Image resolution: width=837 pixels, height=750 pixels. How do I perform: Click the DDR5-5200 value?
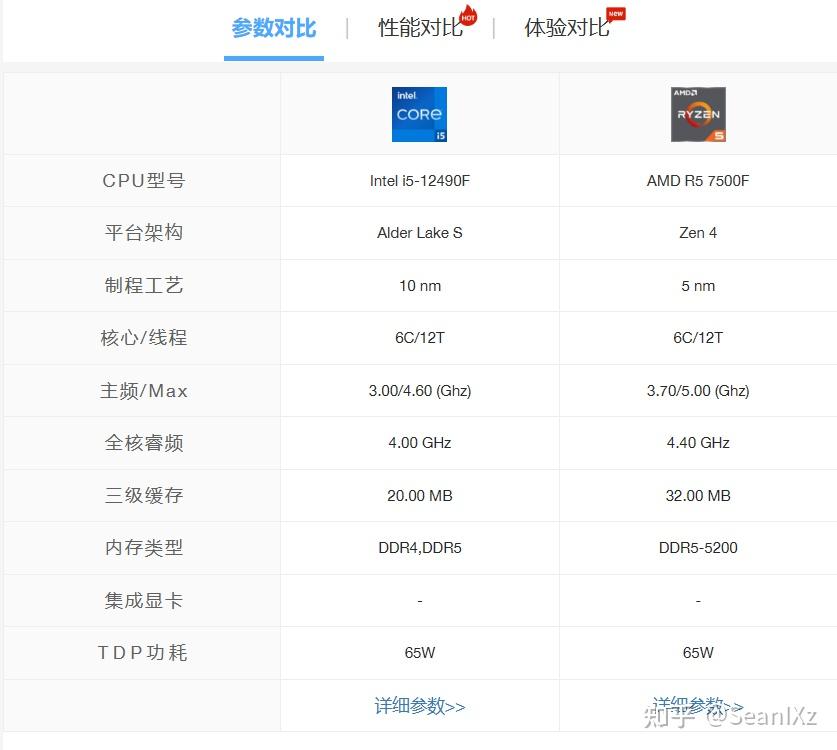click(698, 548)
